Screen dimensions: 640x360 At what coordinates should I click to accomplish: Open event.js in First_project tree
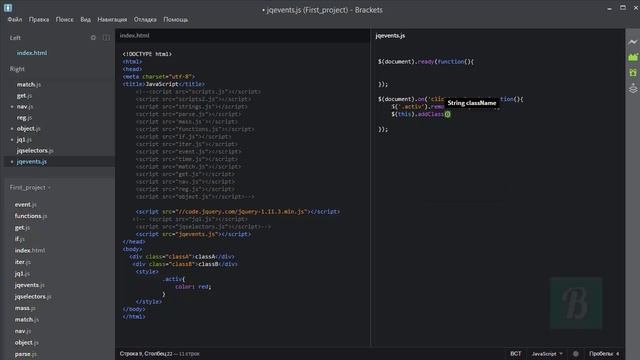coord(25,204)
